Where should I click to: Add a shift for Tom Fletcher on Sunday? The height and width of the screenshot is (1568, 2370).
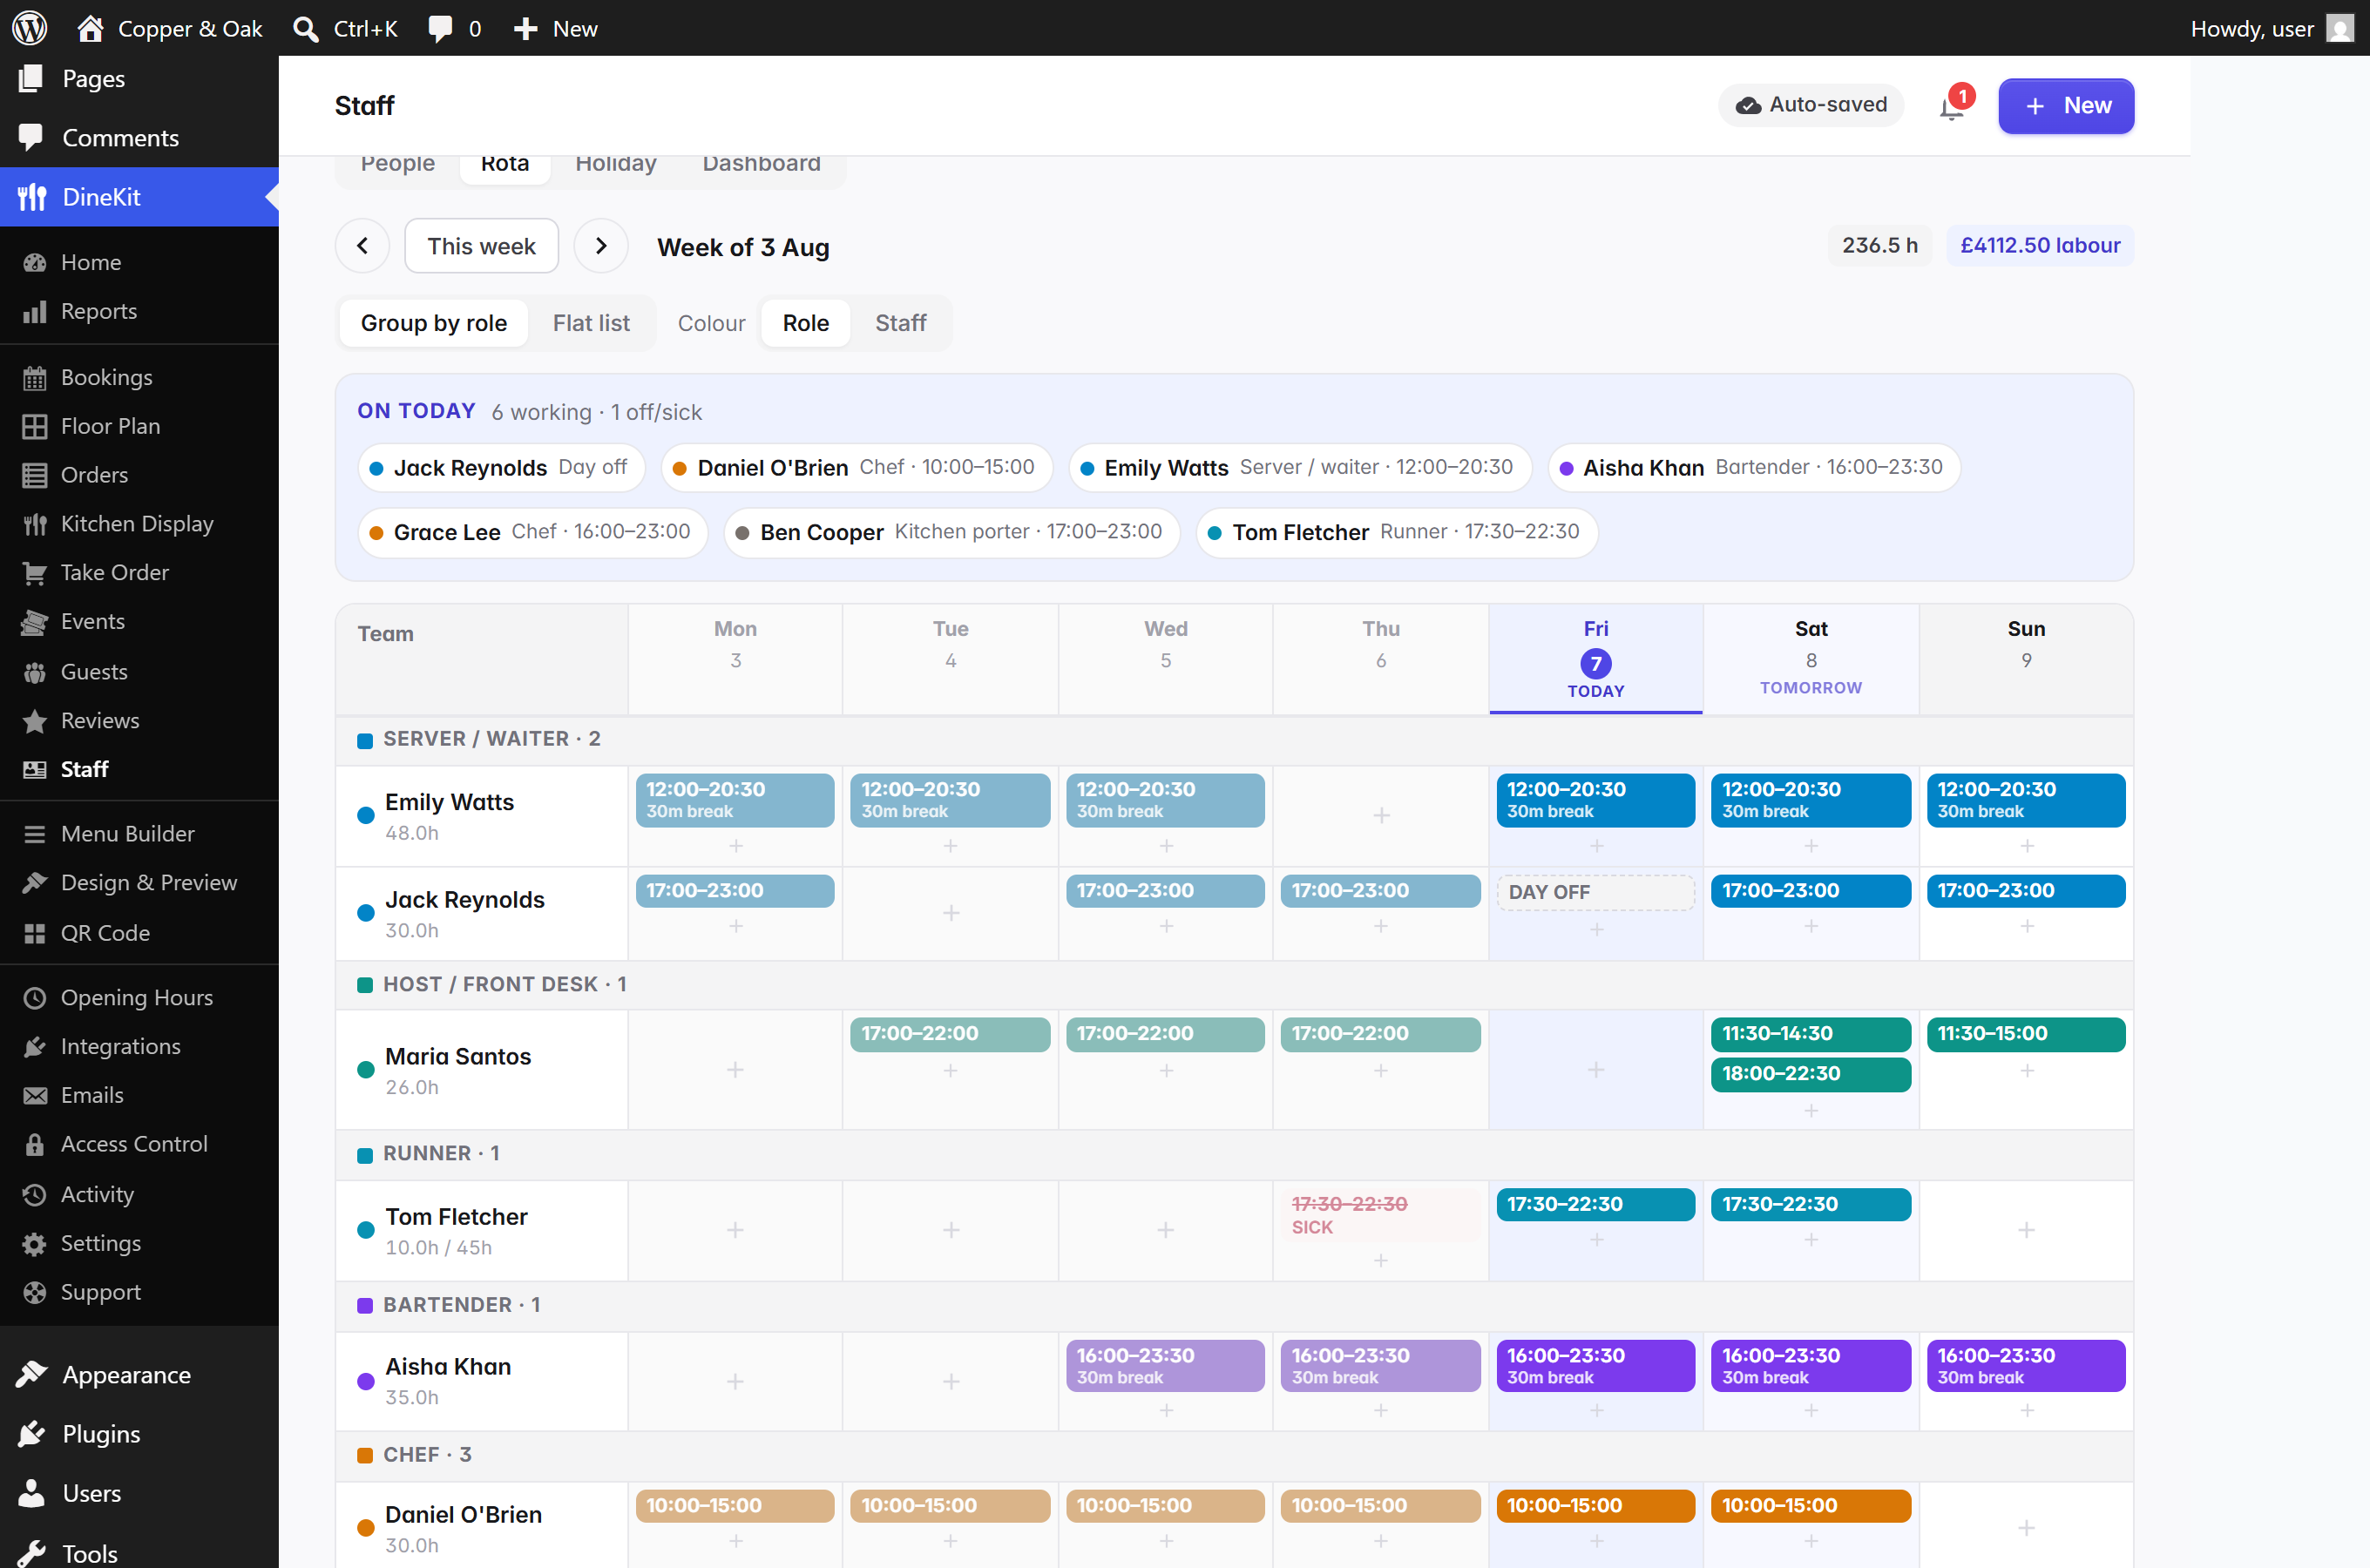click(x=2026, y=1230)
